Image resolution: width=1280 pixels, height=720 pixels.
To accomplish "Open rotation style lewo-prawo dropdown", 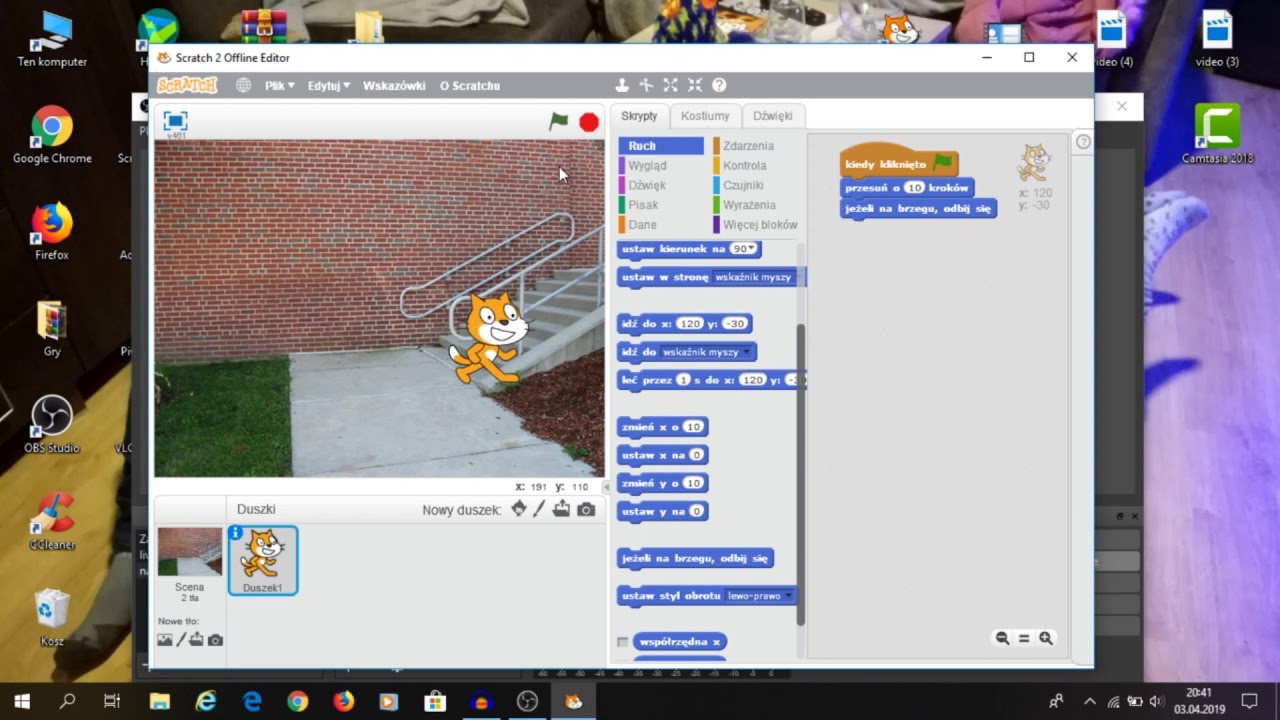I will [x=788, y=596].
